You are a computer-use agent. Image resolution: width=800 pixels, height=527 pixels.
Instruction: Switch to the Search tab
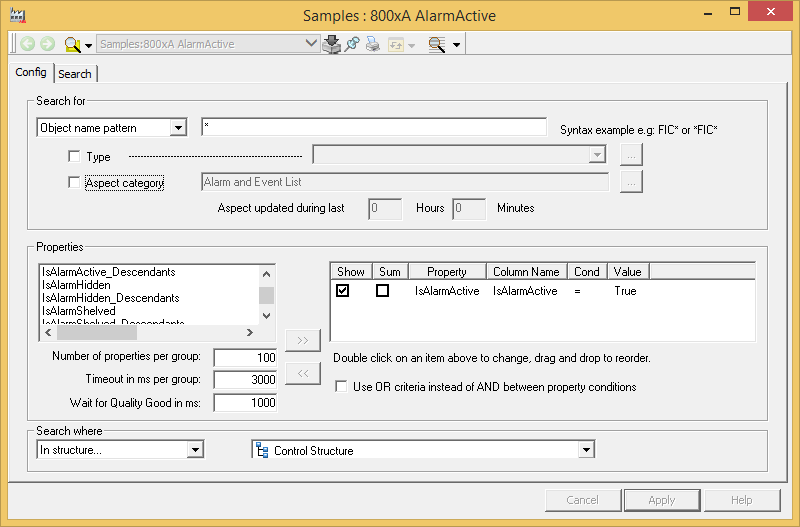click(x=75, y=74)
